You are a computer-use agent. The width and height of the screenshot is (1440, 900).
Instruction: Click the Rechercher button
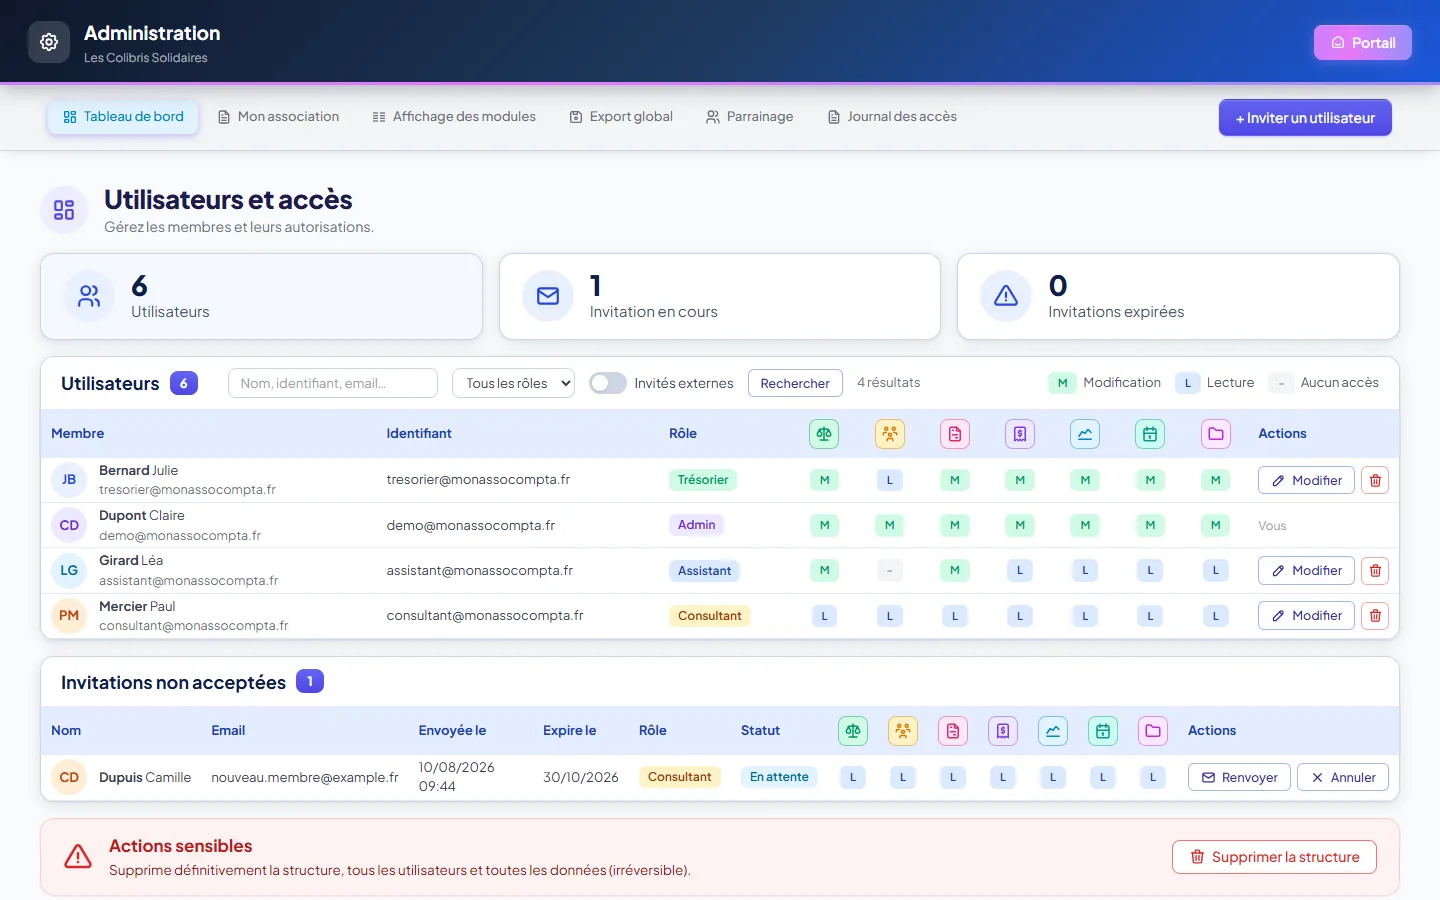(x=795, y=383)
